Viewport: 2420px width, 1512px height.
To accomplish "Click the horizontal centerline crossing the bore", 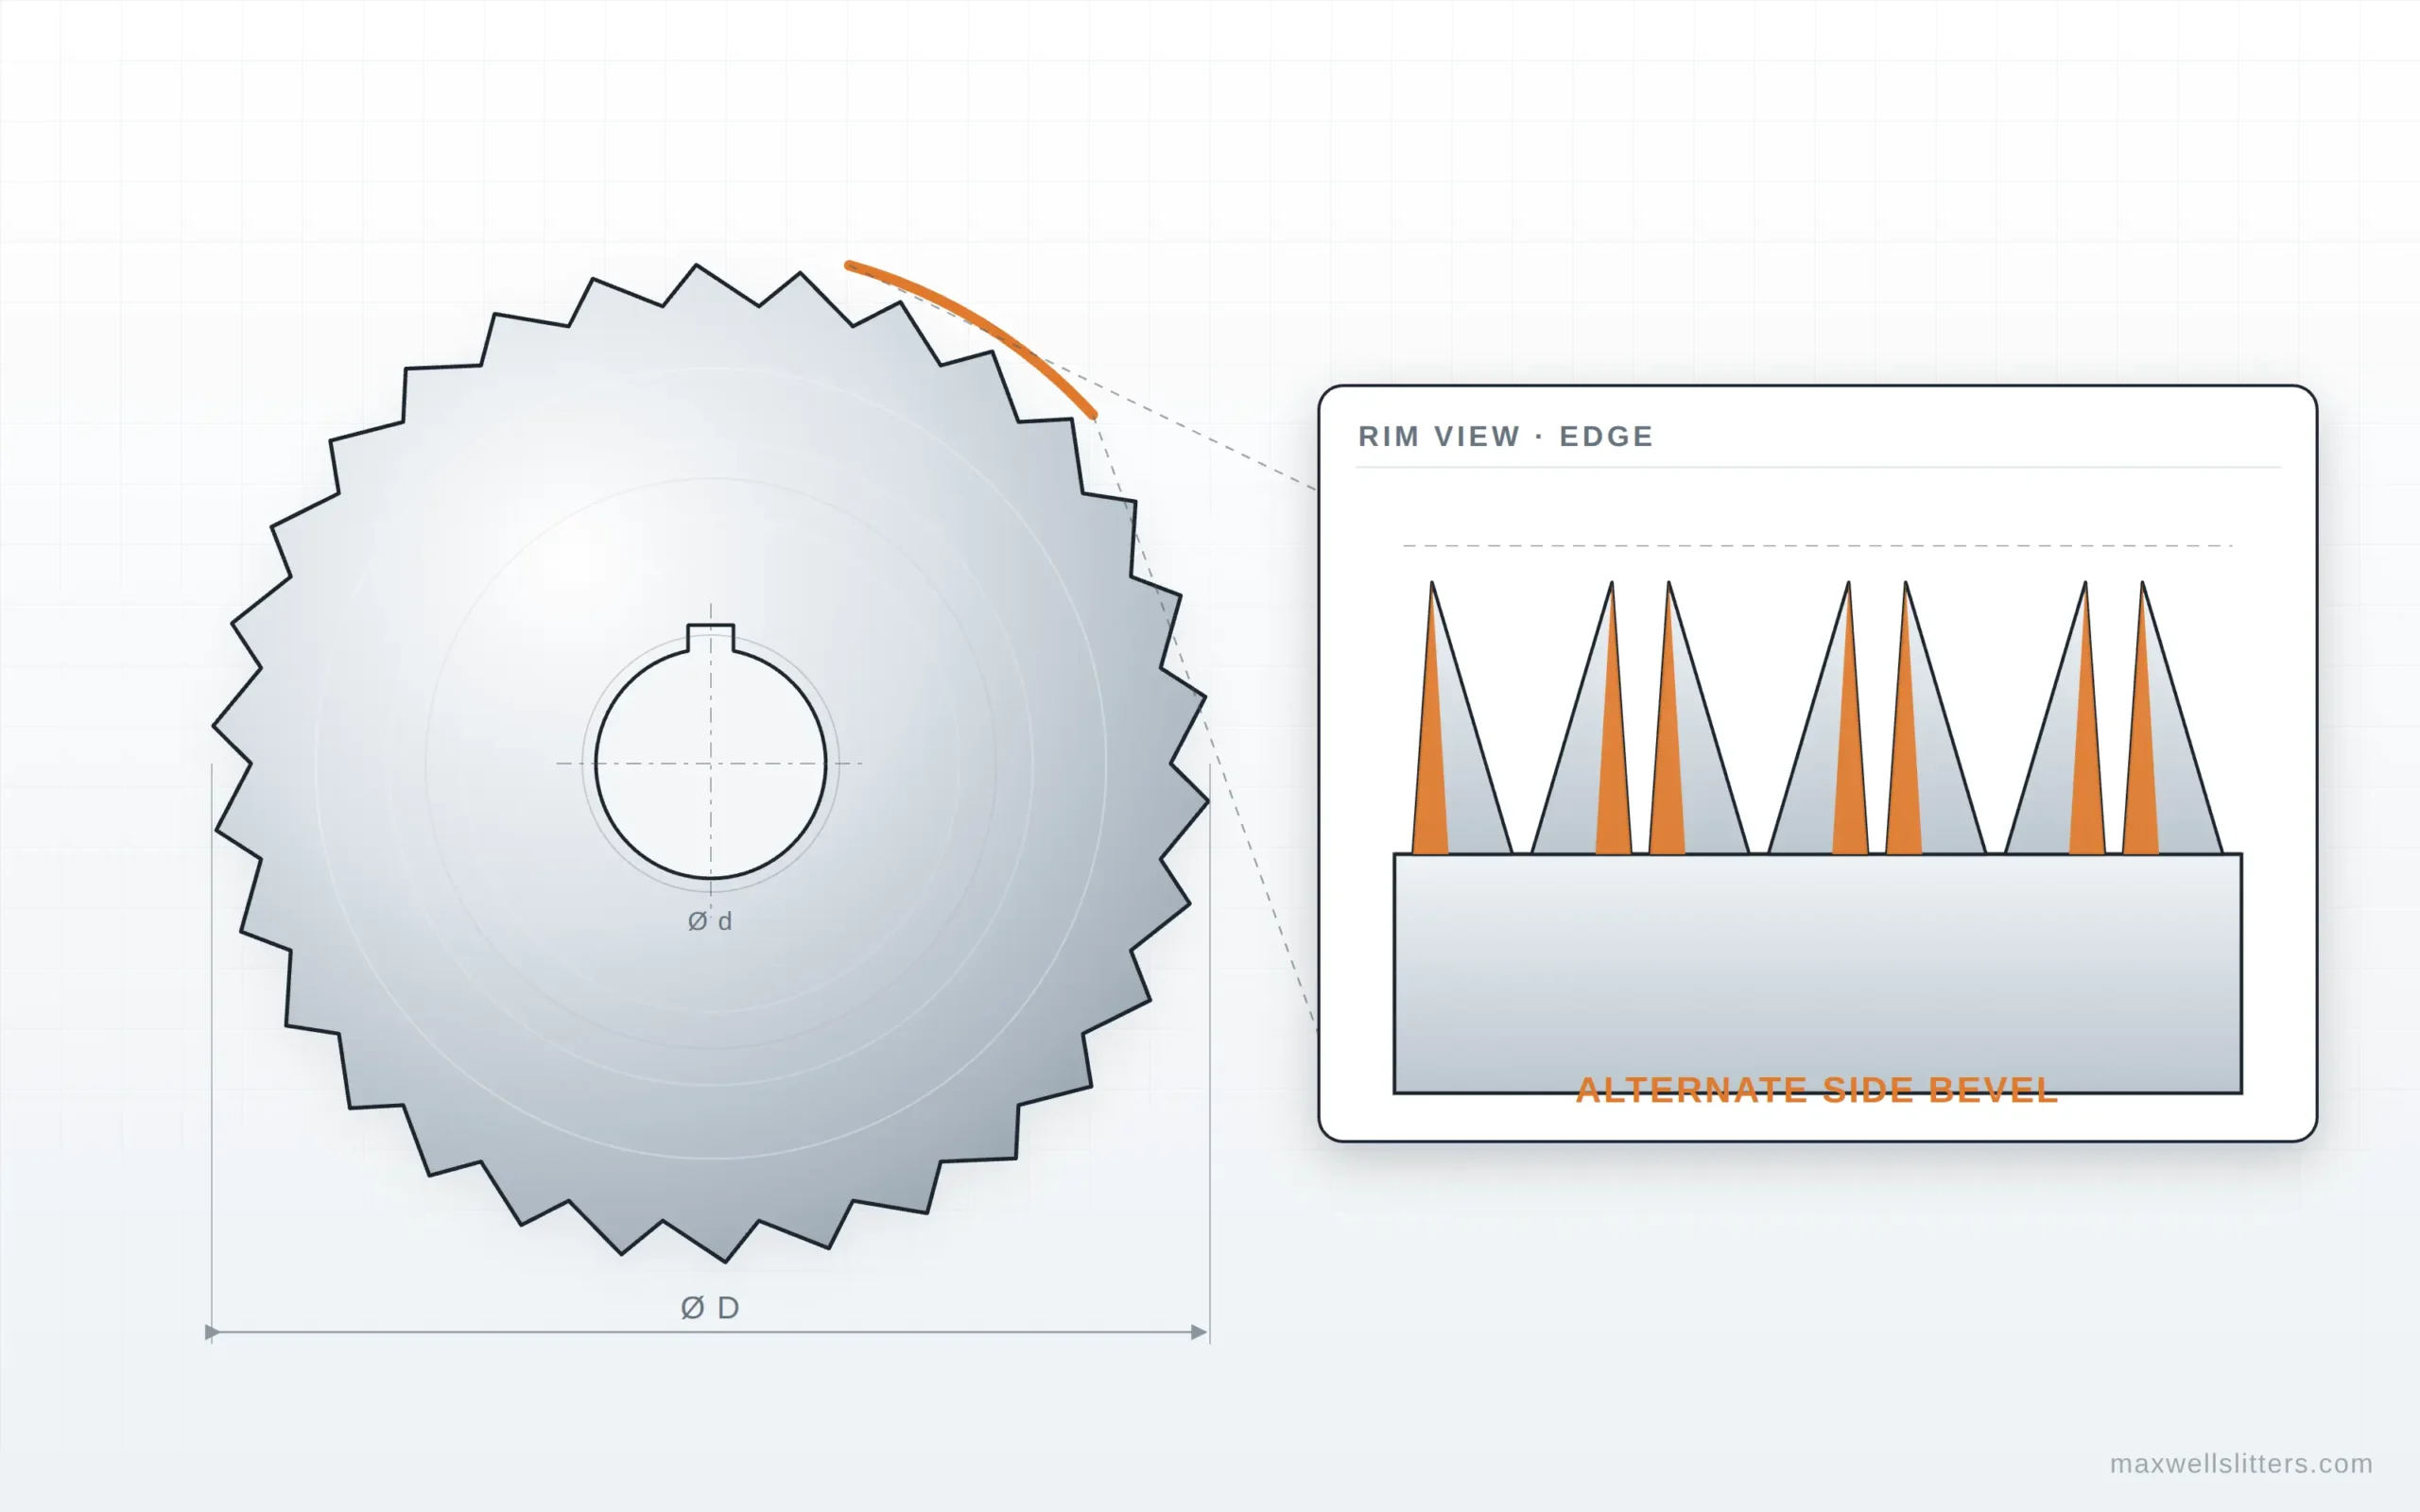I will (710, 763).
